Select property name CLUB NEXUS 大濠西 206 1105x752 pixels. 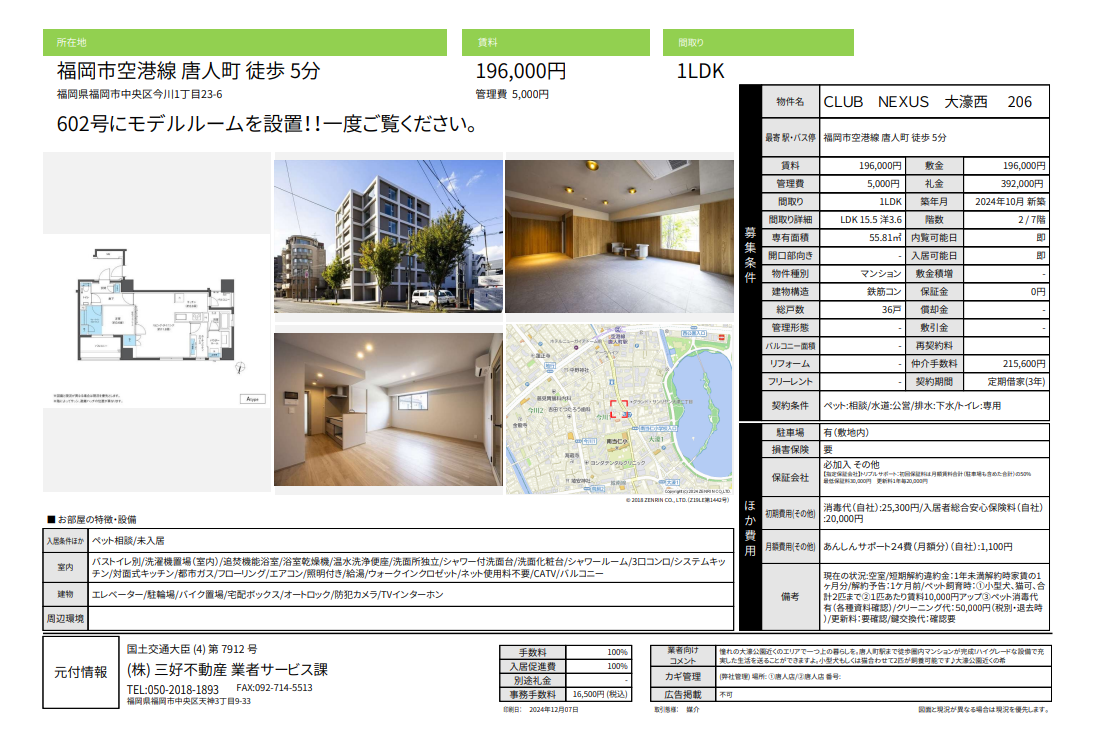coord(927,102)
